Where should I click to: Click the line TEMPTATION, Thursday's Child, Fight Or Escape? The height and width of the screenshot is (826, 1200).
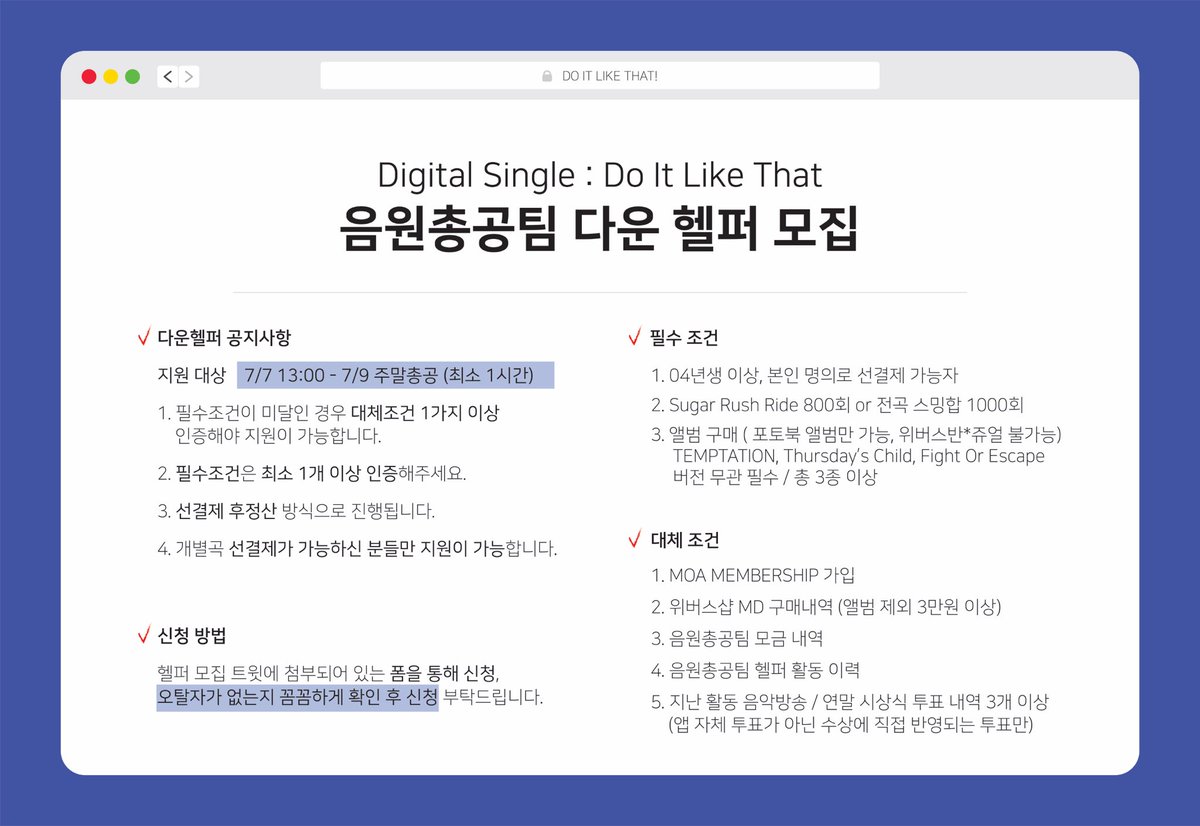click(x=858, y=456)
